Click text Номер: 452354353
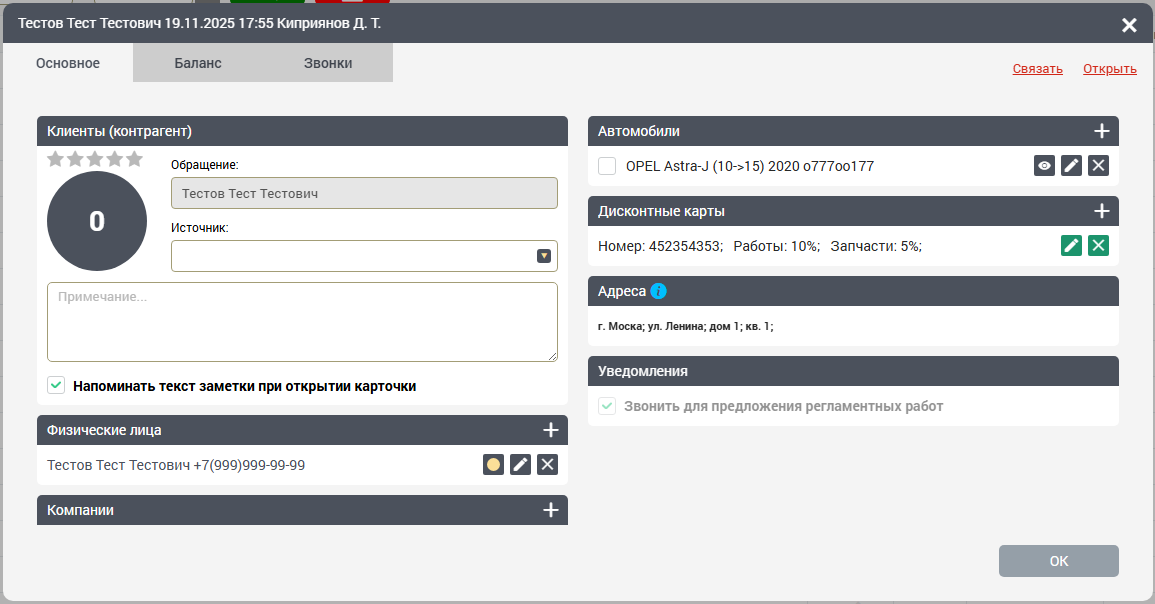1155x604 pixels. [x=661, y=246]
